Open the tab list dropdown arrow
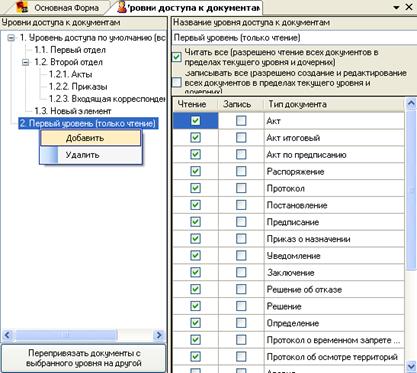This screenshot has width=417, height=373. (x=396, y=7)
